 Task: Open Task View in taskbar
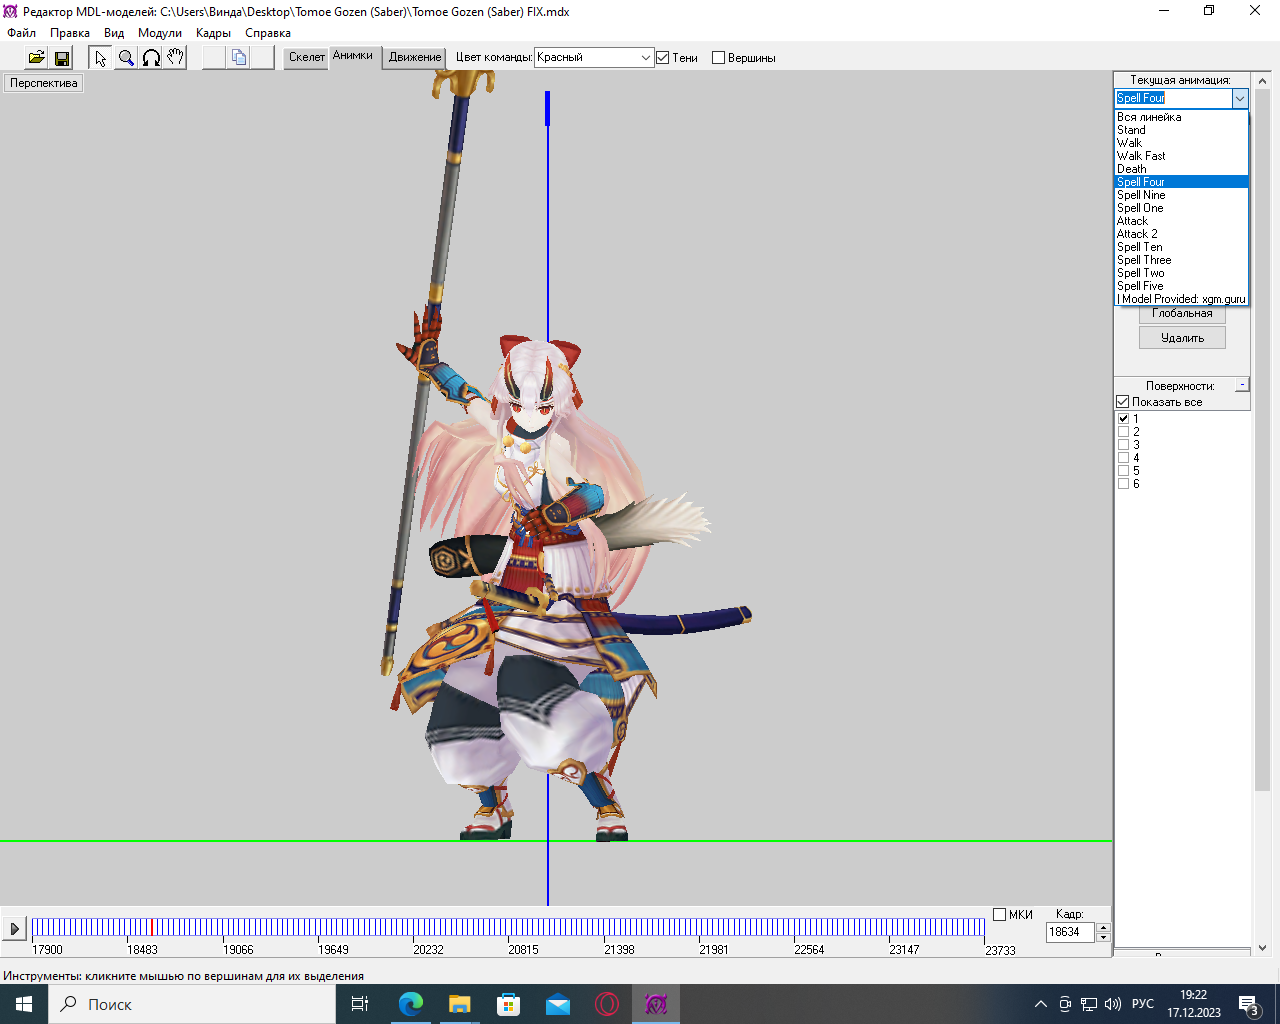pos(360,1004)
